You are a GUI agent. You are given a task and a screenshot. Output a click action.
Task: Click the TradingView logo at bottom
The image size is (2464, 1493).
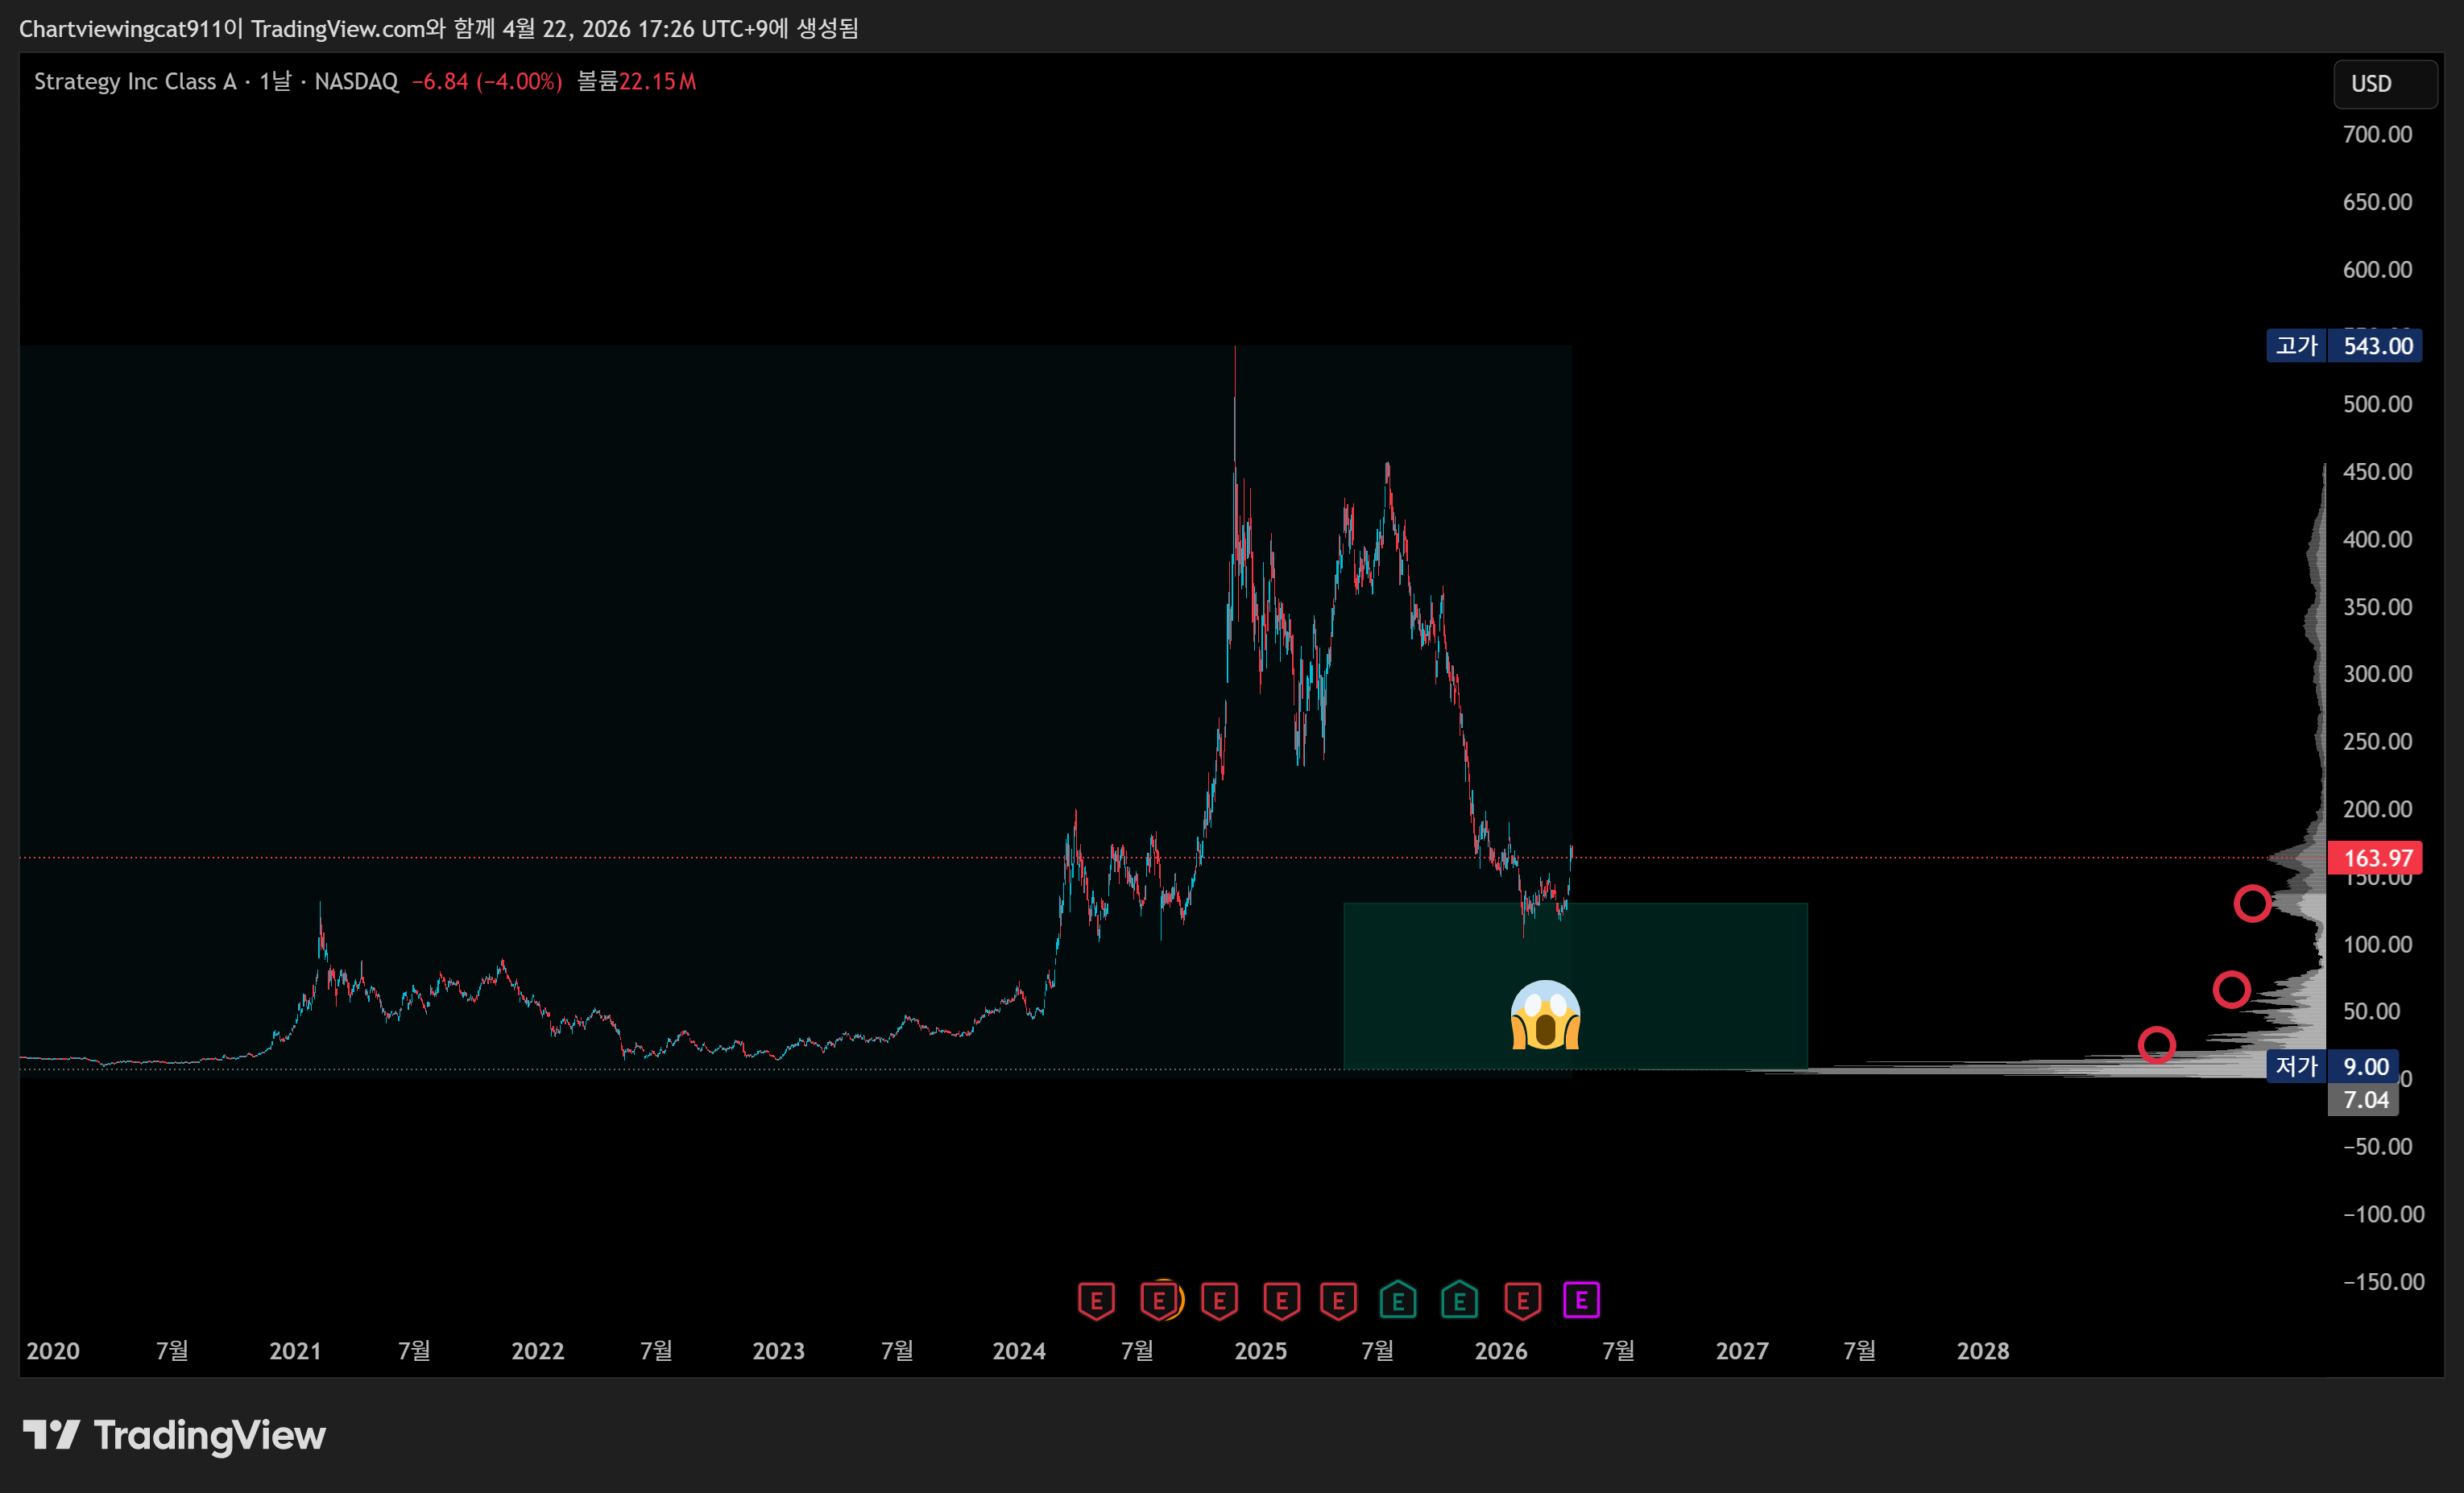pos(175,1435)
